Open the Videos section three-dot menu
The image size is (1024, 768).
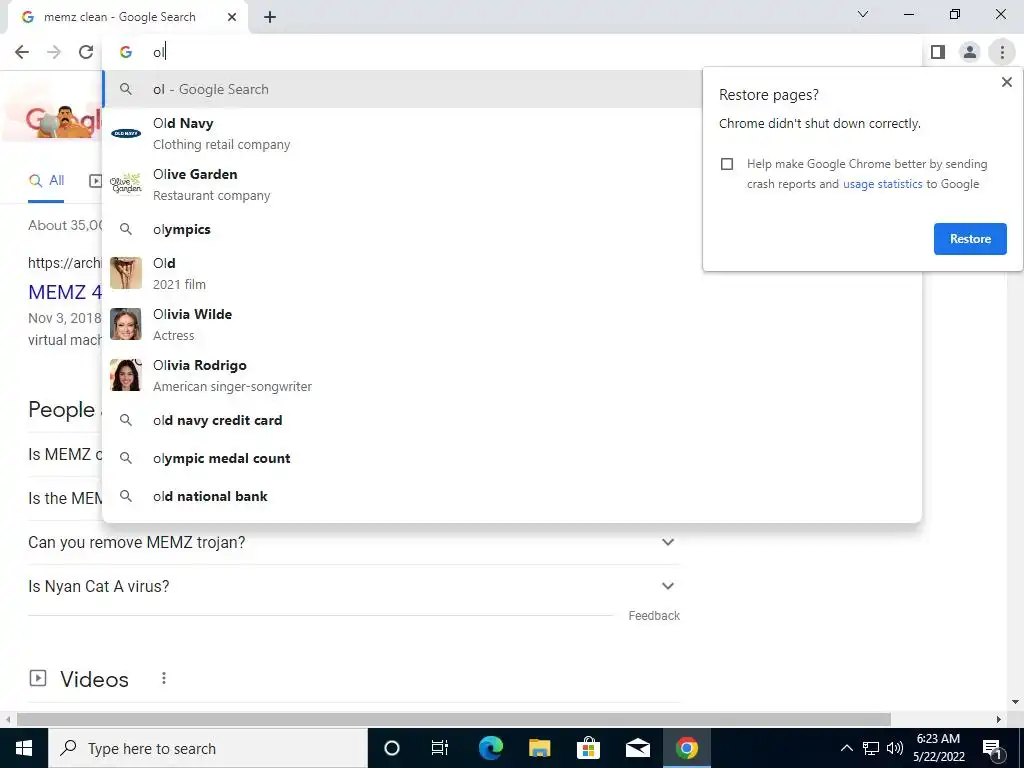164,679
